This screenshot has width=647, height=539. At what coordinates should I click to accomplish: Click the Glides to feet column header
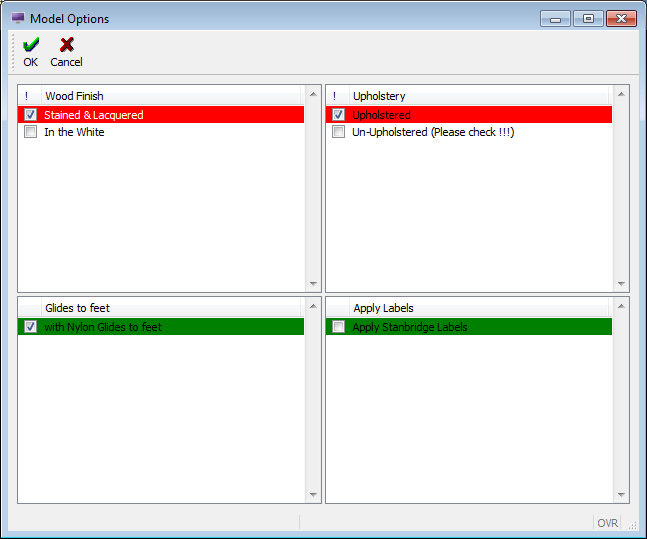coord(170,308)
